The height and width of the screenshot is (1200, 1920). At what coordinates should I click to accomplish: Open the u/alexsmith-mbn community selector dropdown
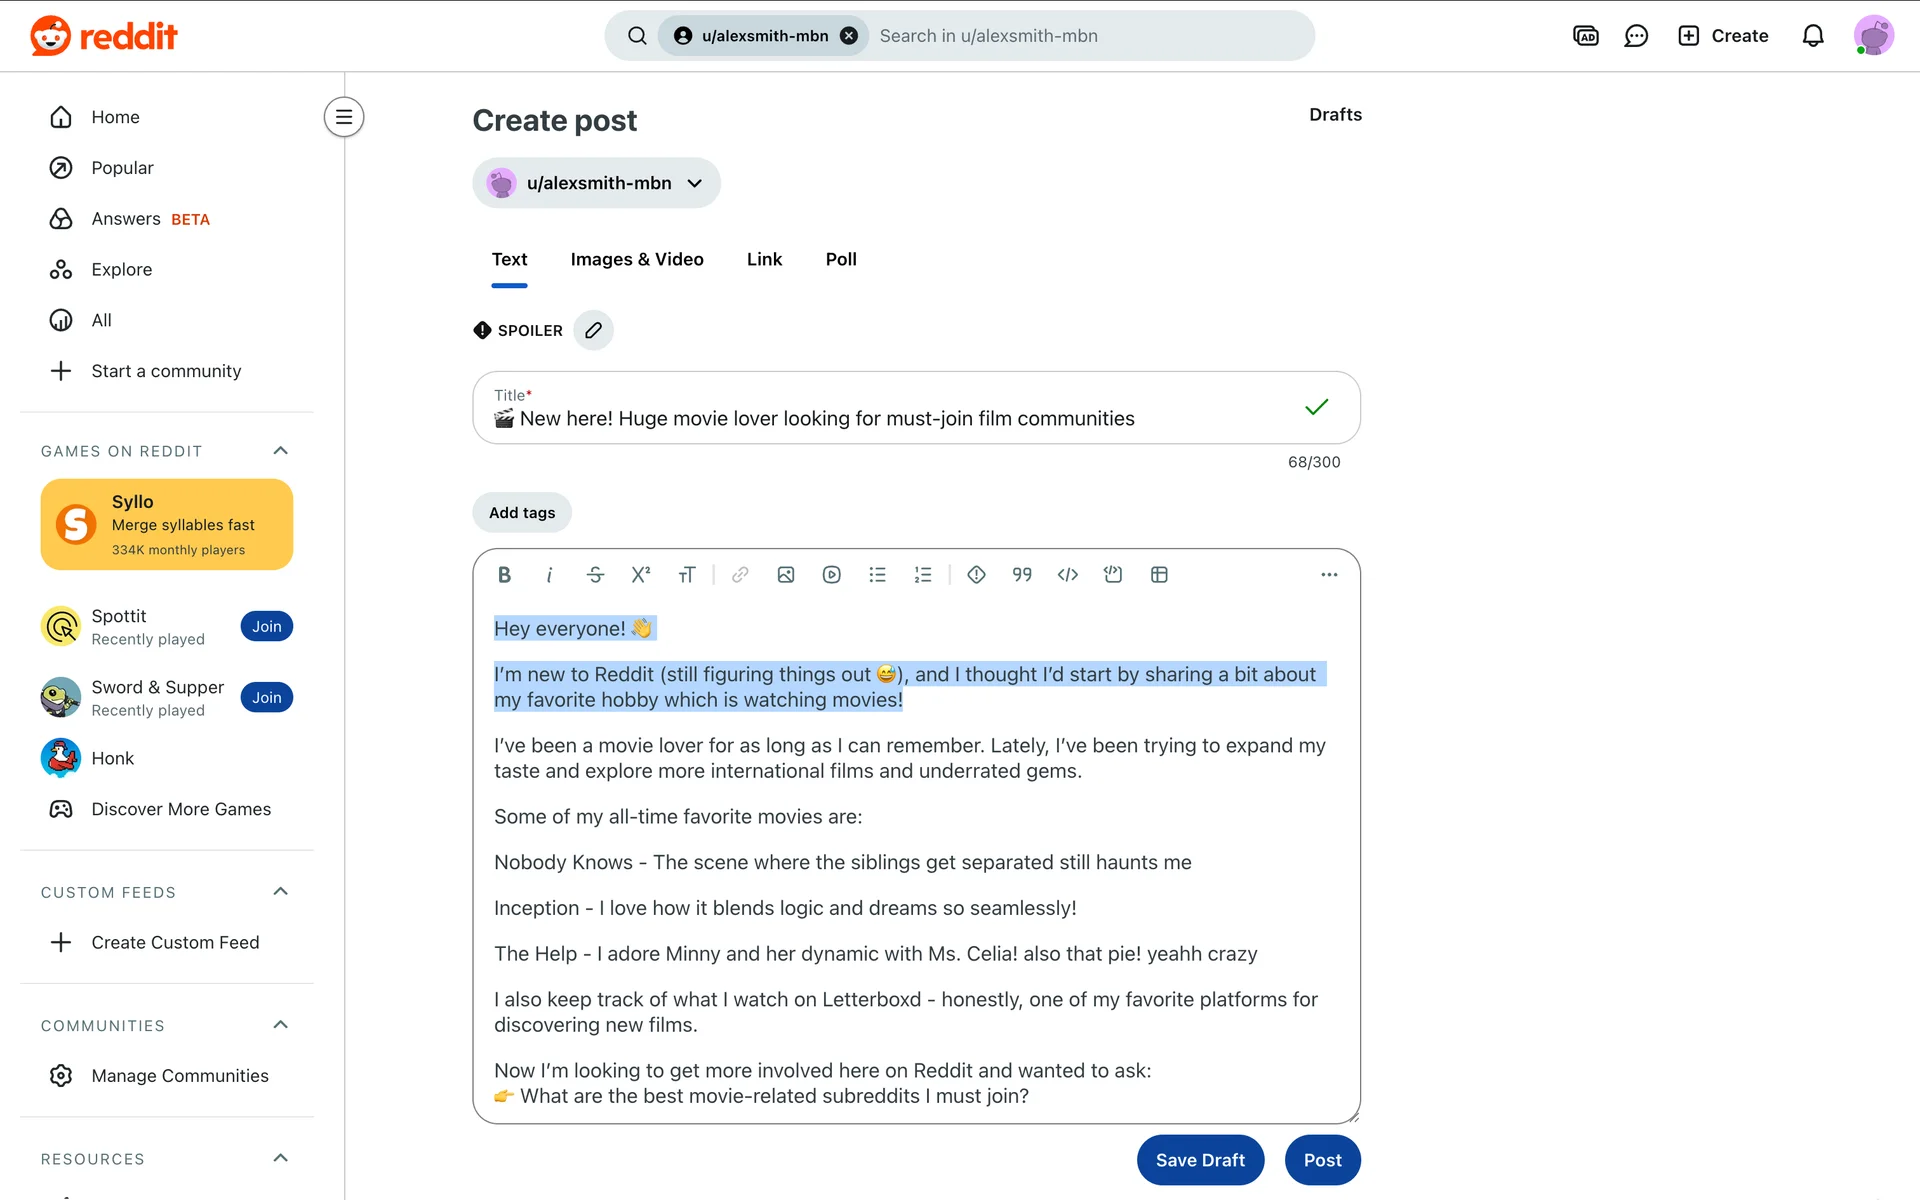point(596,183)
